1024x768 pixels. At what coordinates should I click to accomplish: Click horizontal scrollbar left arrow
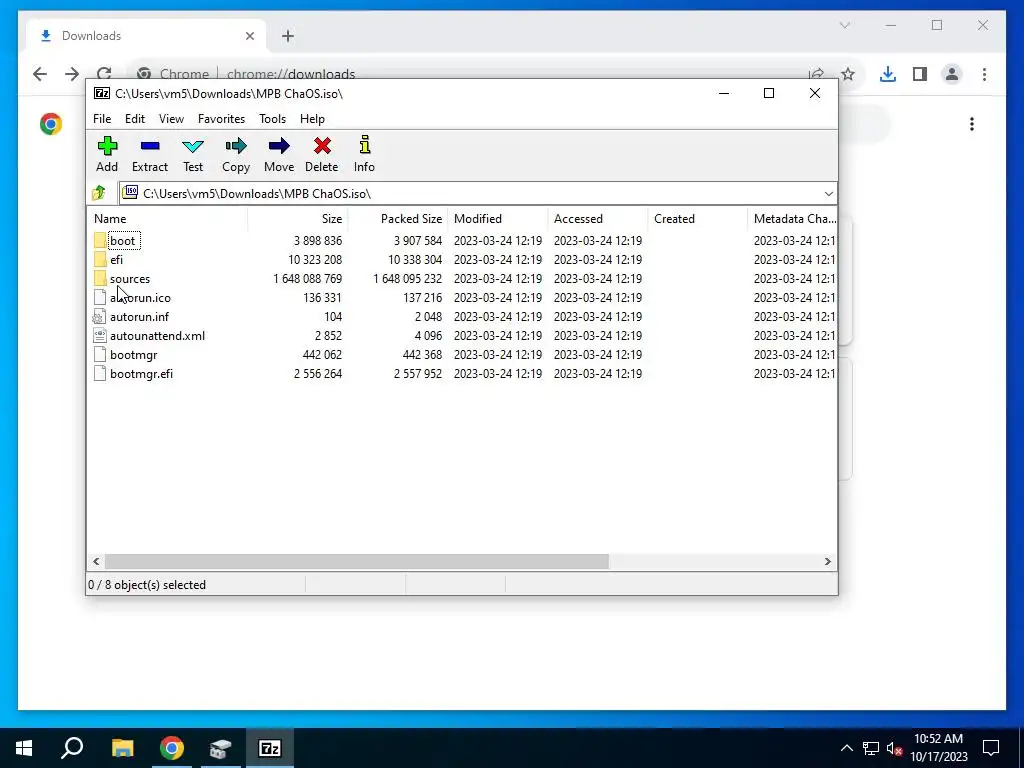click(96, 561)
